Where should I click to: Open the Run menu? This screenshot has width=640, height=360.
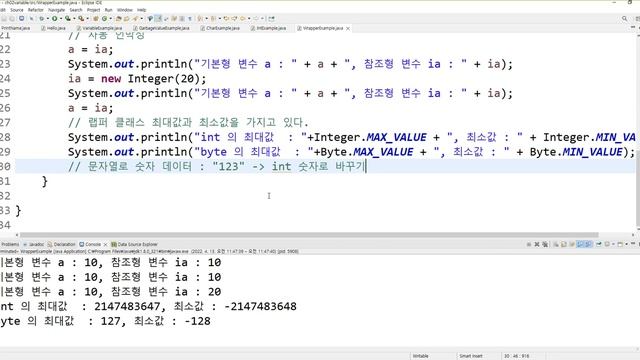tap(109, 10)
